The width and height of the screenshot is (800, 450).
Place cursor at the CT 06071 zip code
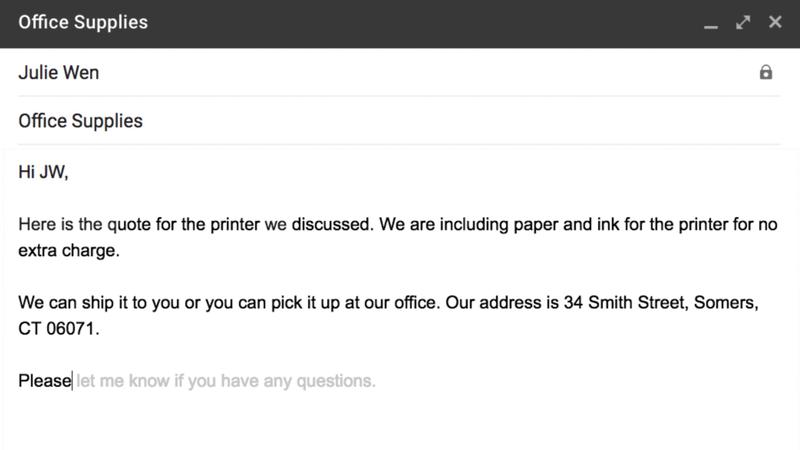pos(59,329)
